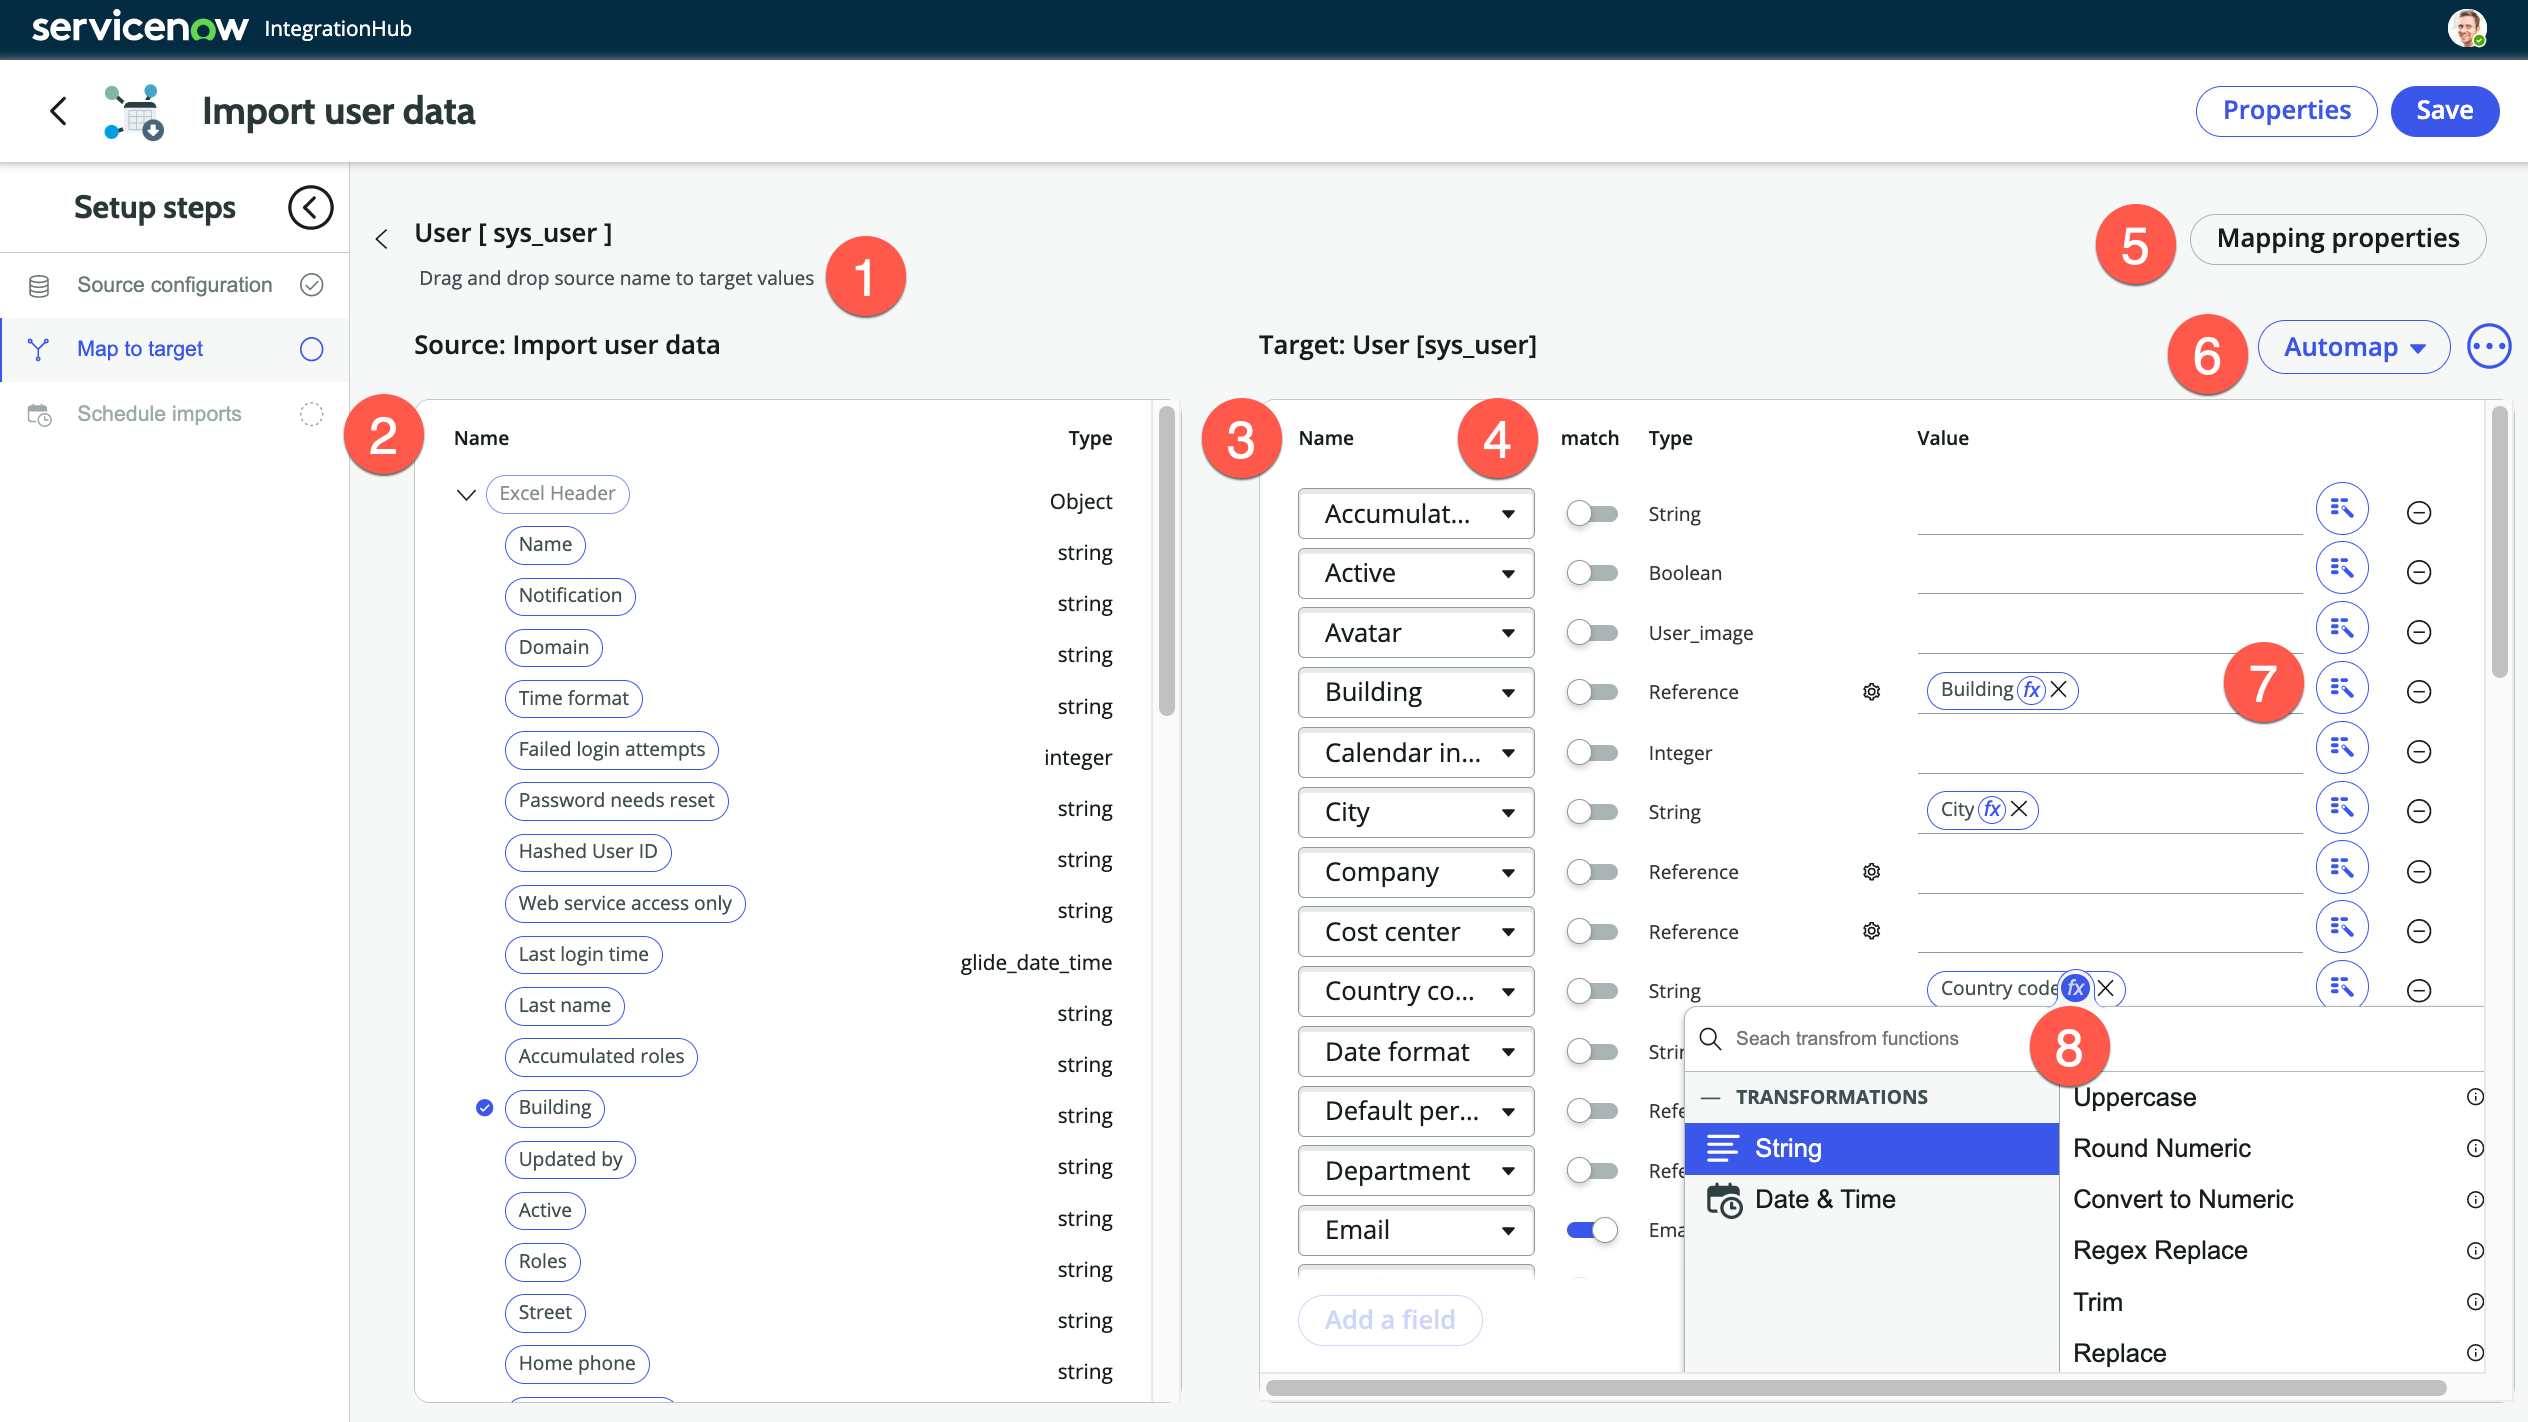Open the Avatar target field dropdown
This screenshot has height=1422, width=2528.
[1416, 633]
